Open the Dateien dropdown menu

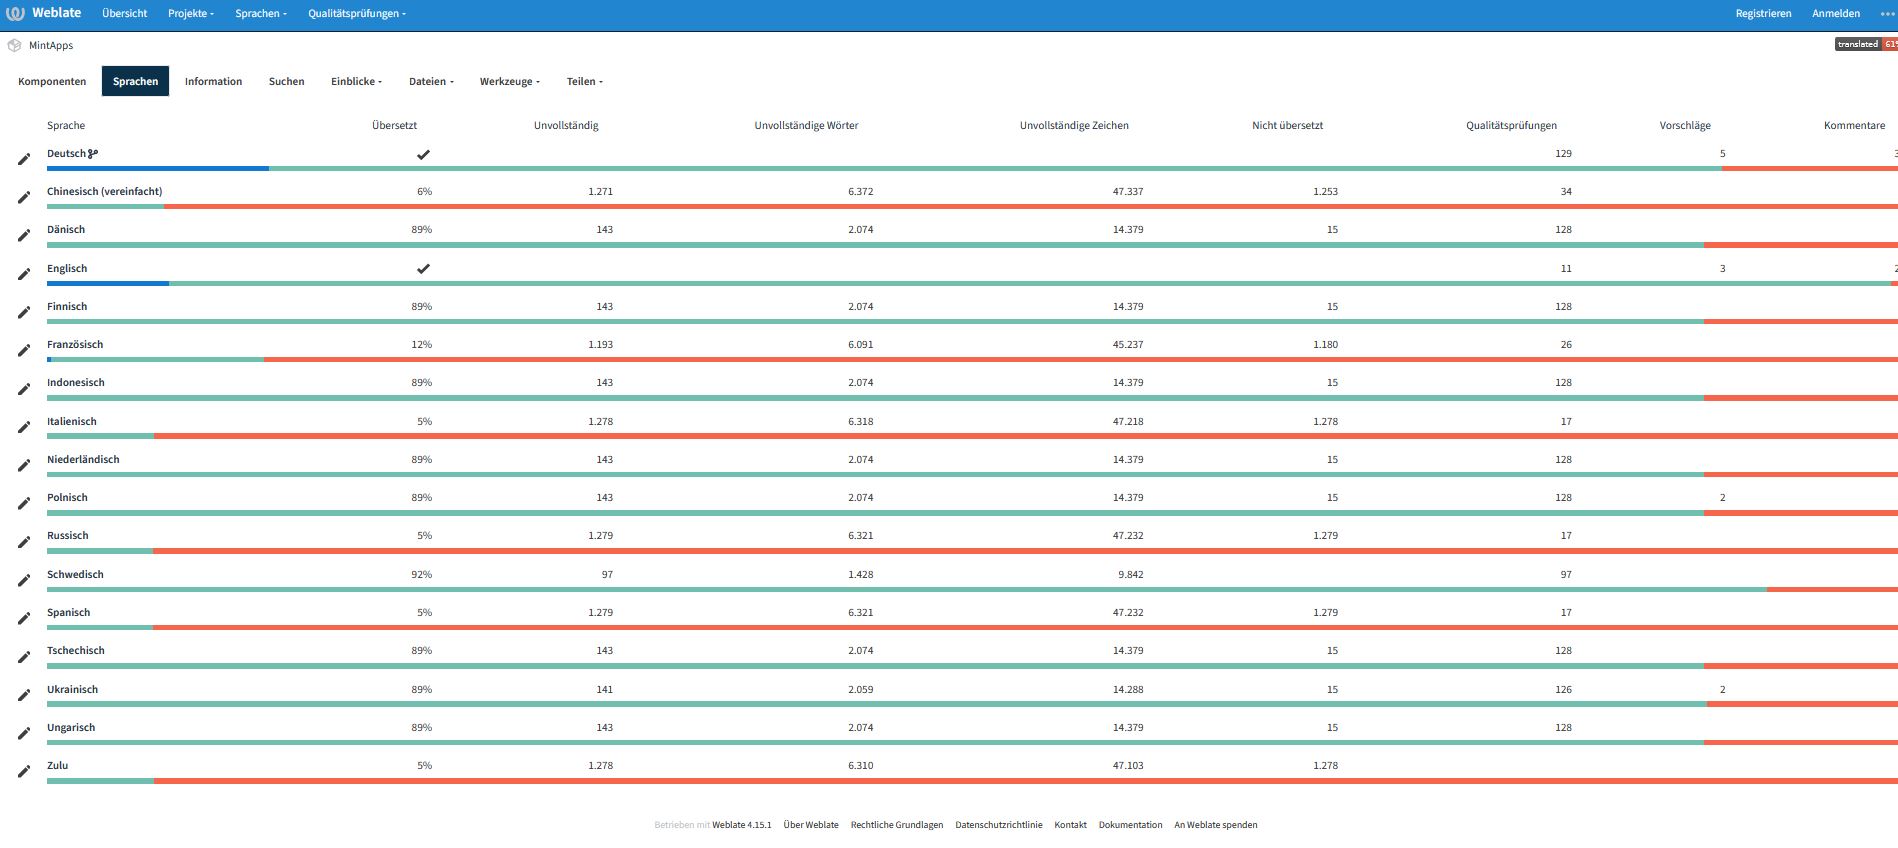(x=431, y=82)
